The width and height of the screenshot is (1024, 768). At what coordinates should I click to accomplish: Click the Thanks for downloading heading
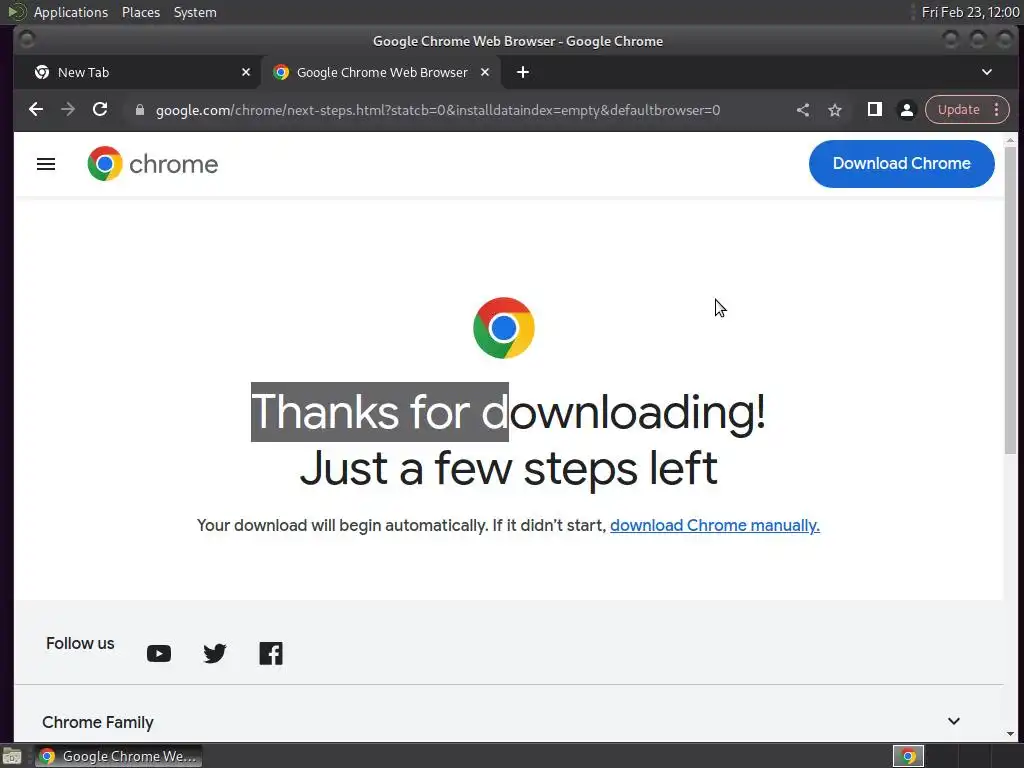pos(508,412)
